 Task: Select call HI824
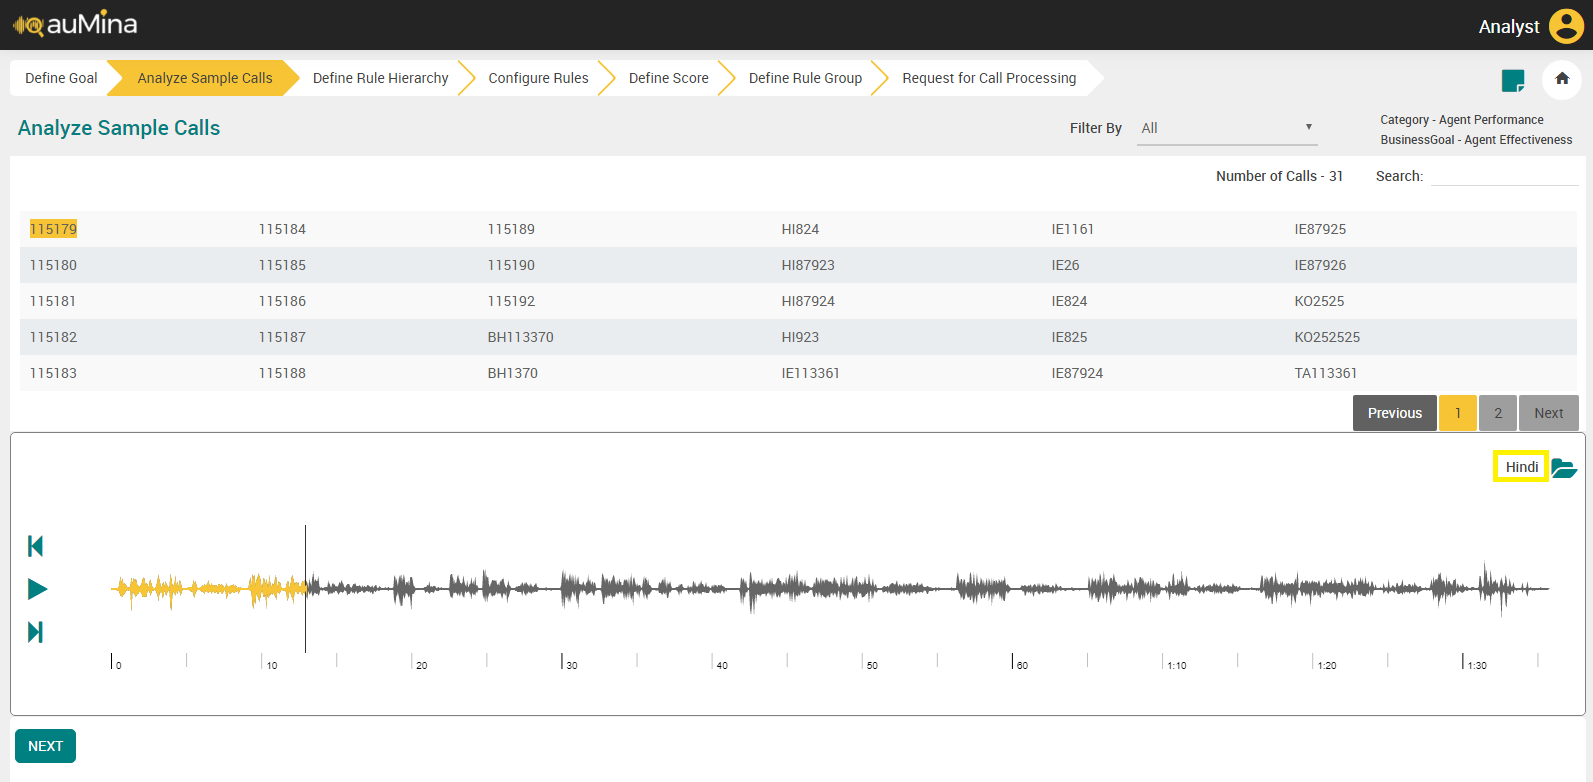pos(800,229)
